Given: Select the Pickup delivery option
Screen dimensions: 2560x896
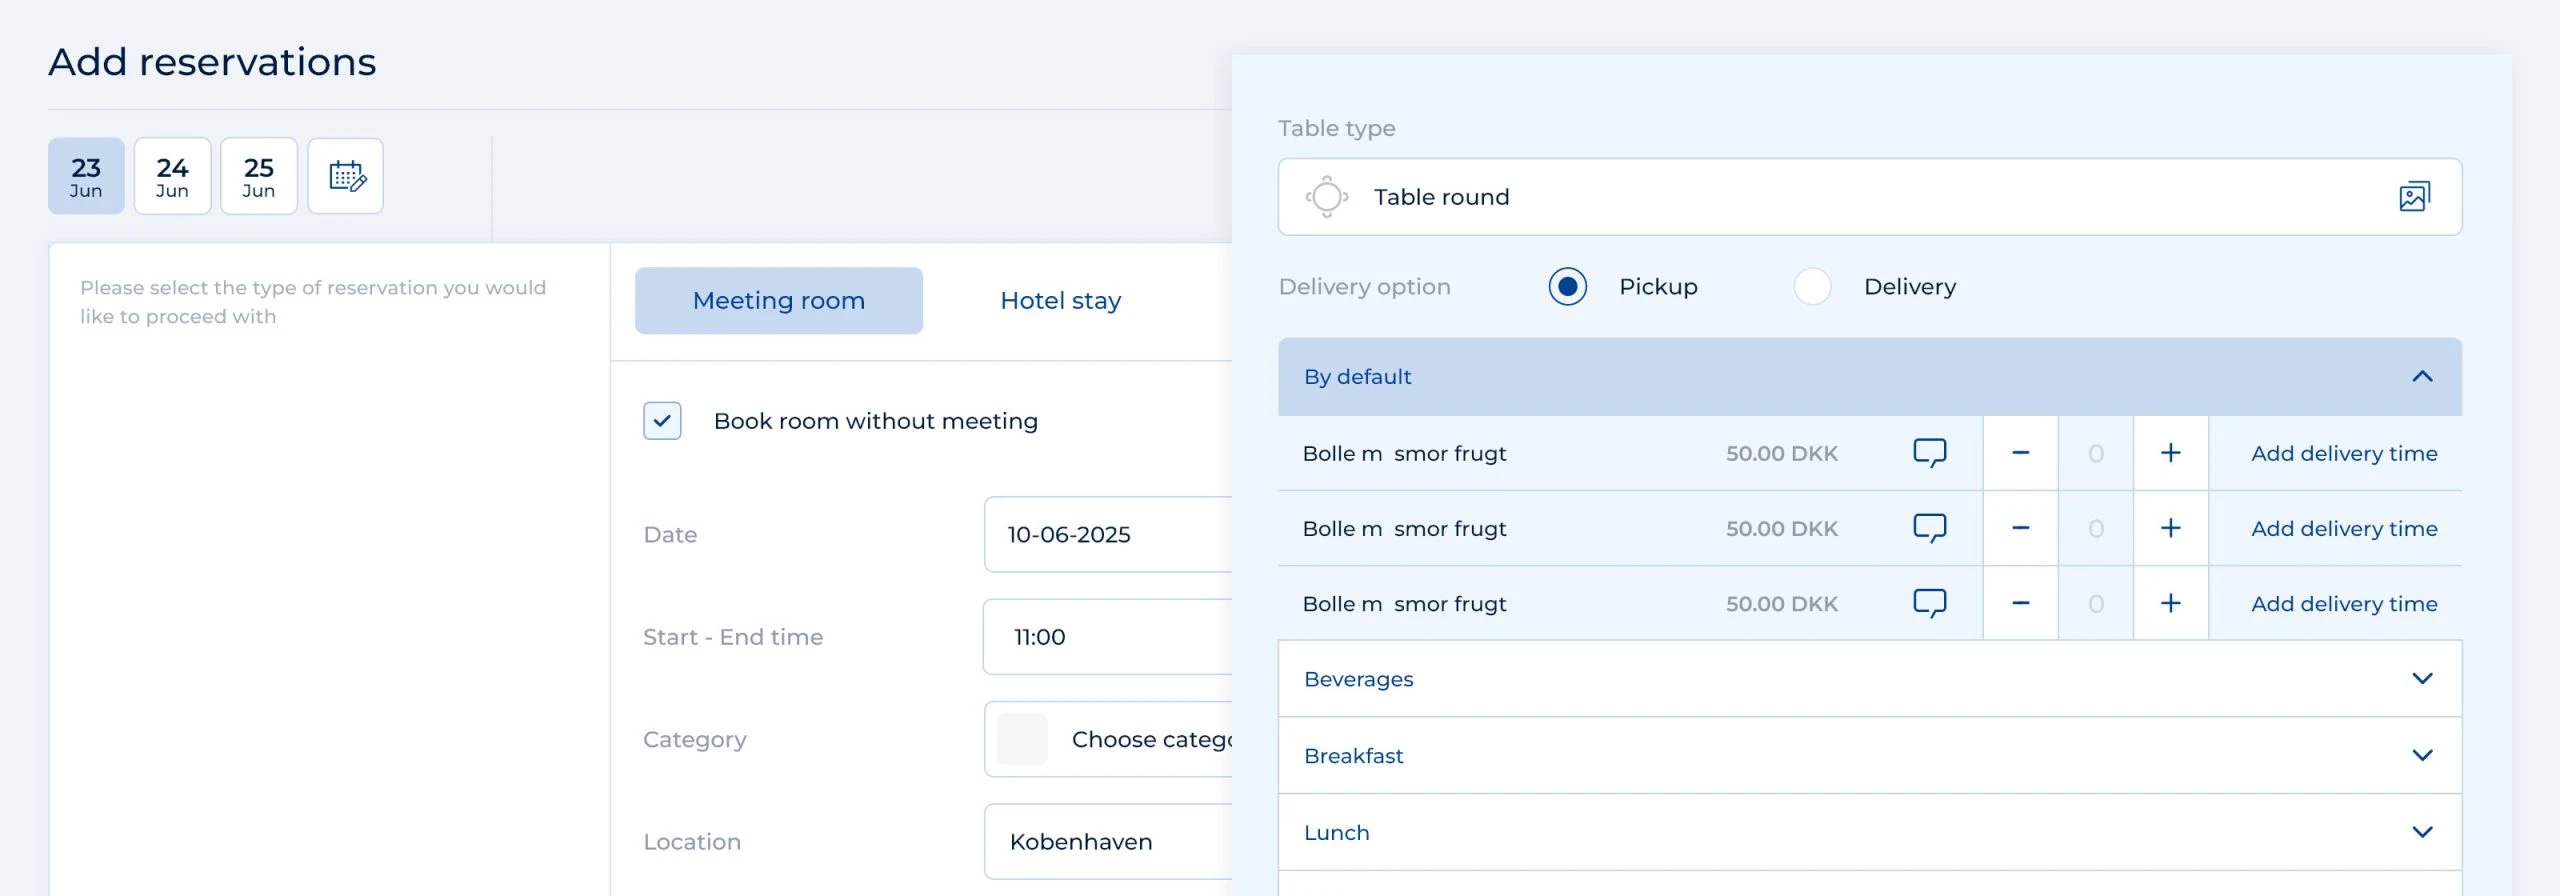Looking at the screenshot, I should [x=1567, y=287].
